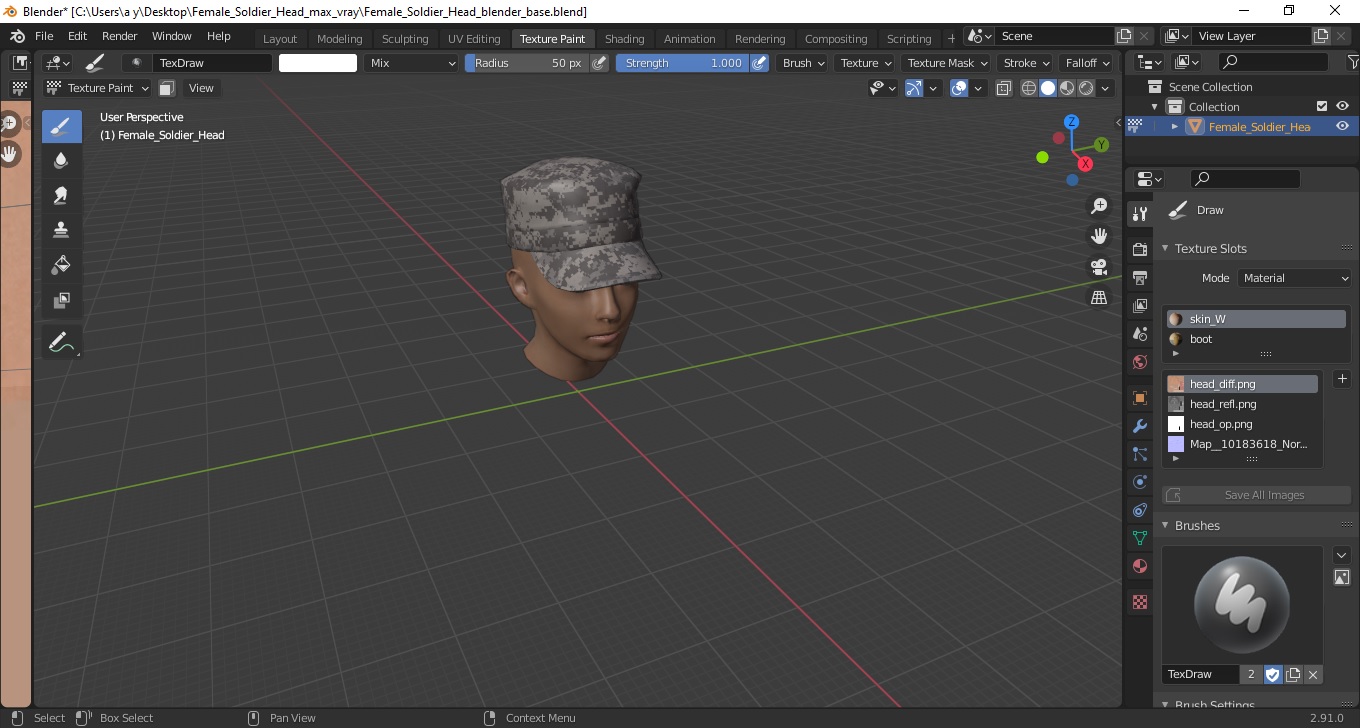Click the Blender logo menu icon
The image size is (1360, 728).
coord(17,36)
